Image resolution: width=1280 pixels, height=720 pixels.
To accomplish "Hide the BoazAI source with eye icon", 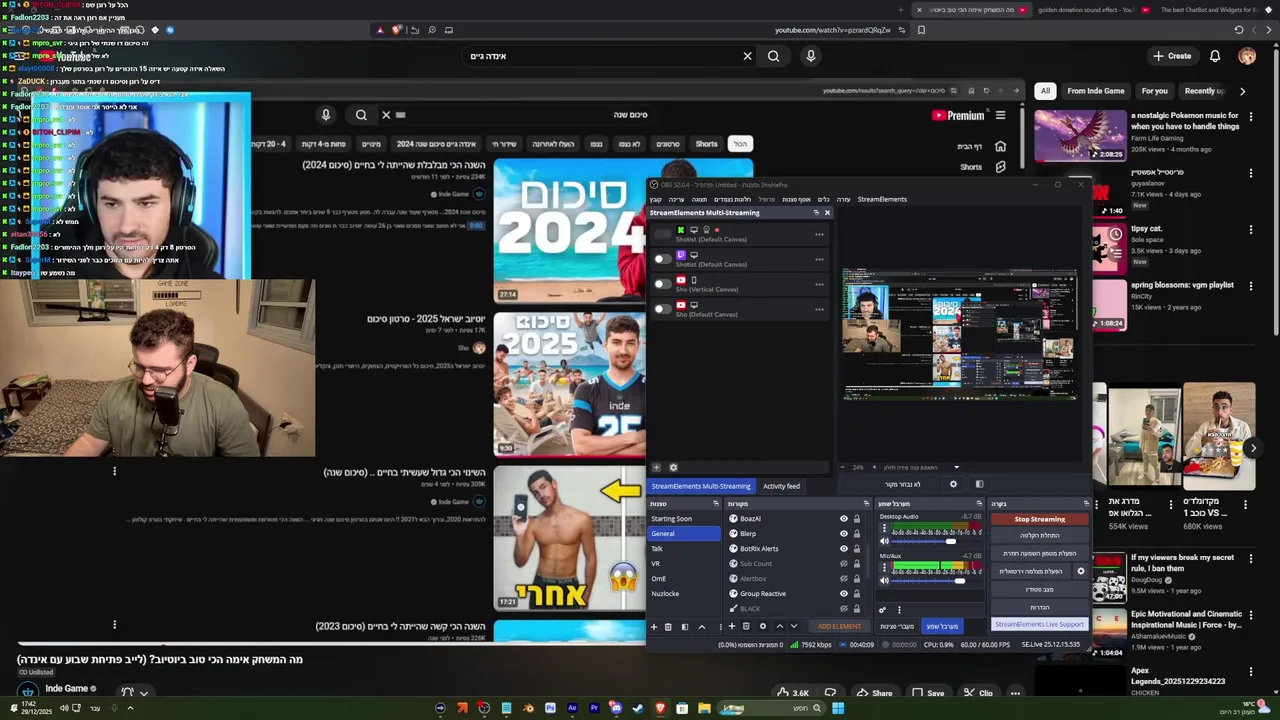I will (x=844, y=519).
